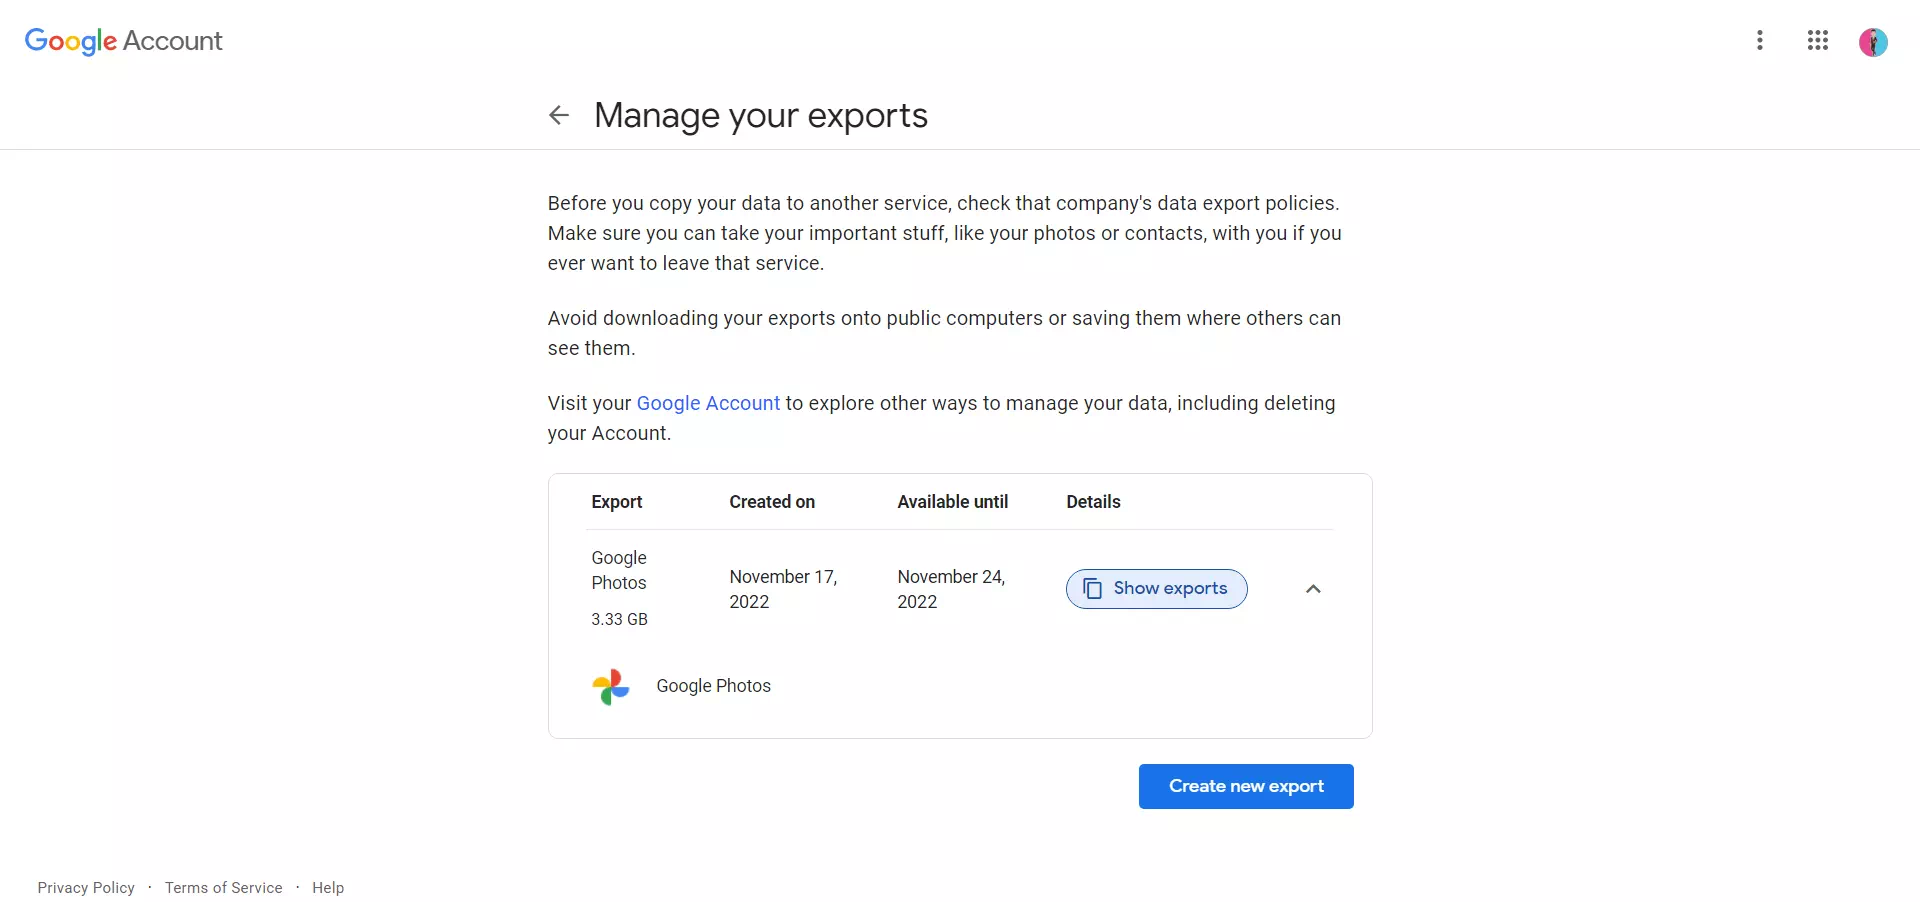Click the Details column header
1920x902 pixels.
point(1093,502)
